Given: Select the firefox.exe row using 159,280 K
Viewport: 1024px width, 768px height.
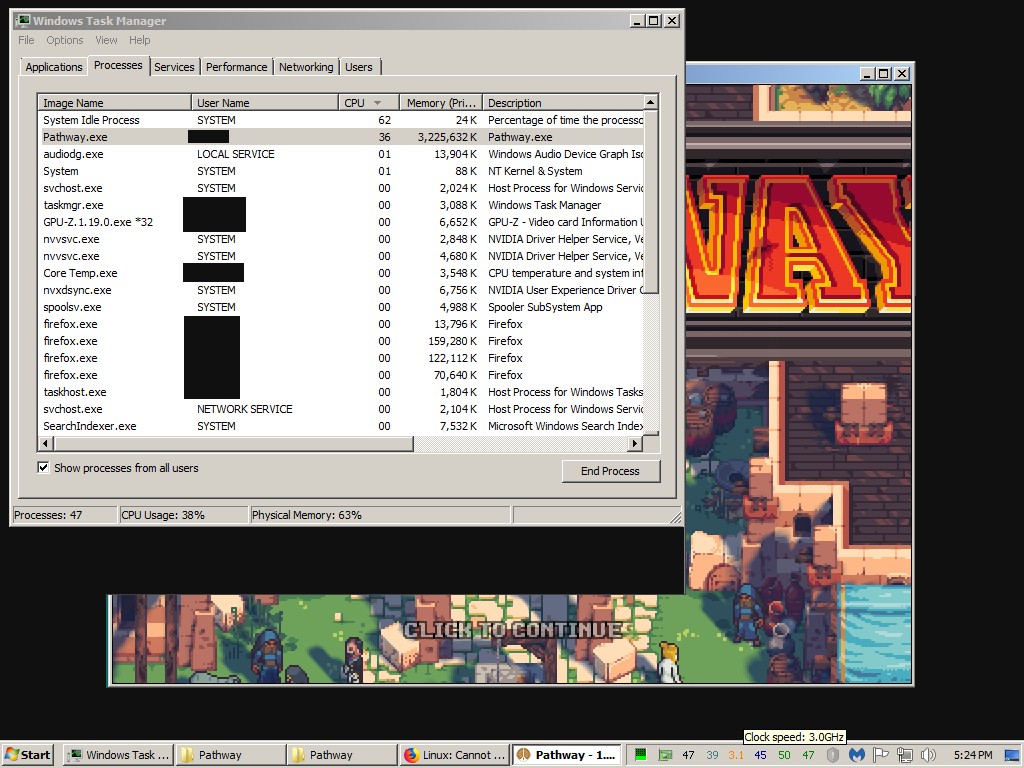Looking at the screenshot, I should coord(341,341).
